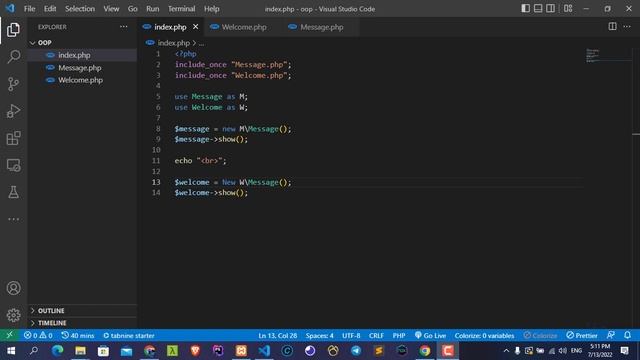Open the Run and Debug view
The image size is (640, 360).
point(13,111)
